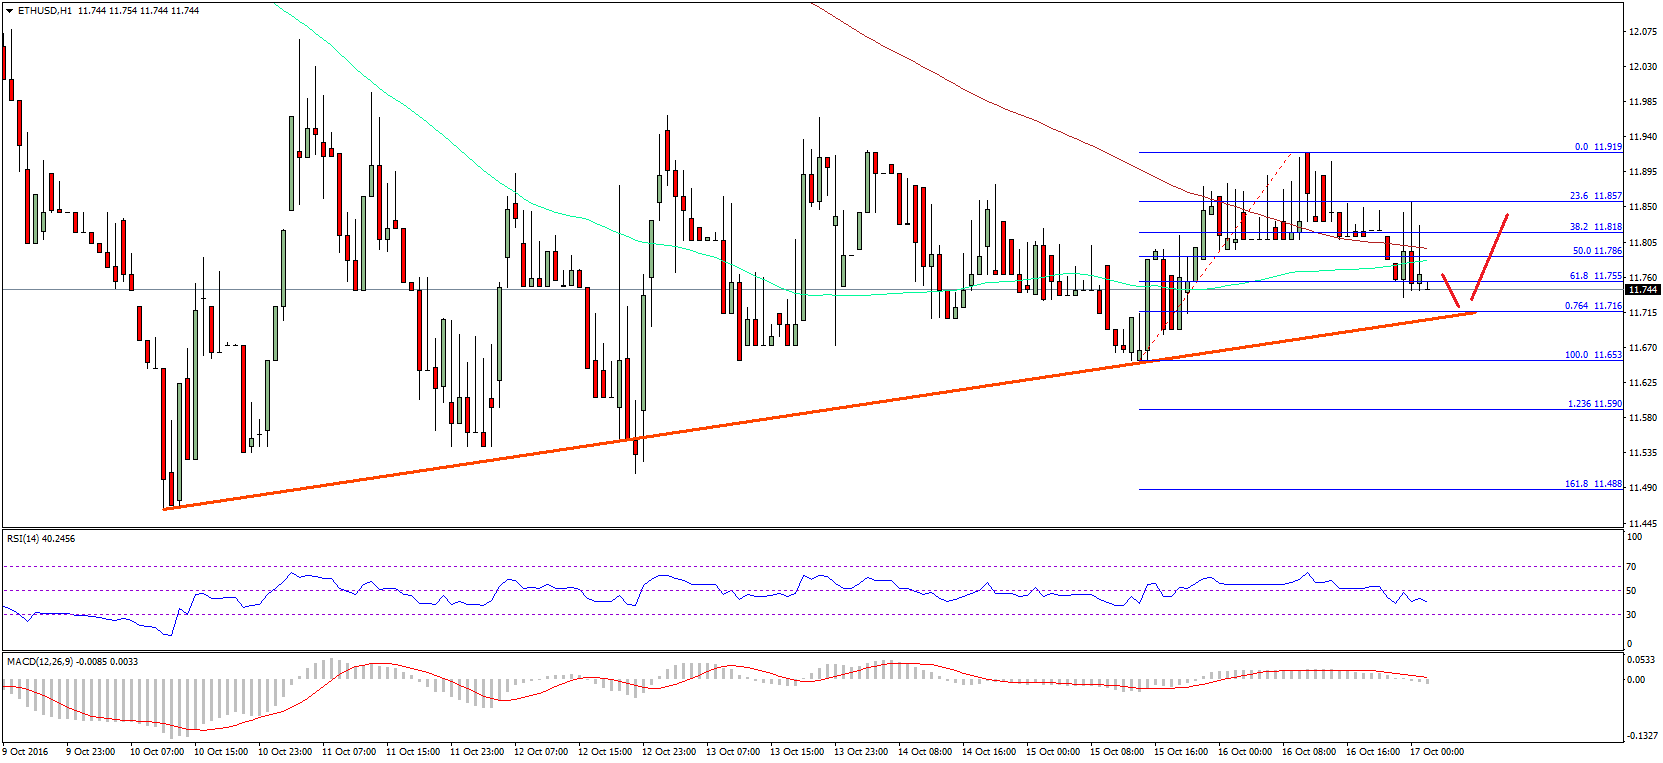Click the 11.625 price axis label
This screenshot has width=1663, height=763.
coord(1643,383)
